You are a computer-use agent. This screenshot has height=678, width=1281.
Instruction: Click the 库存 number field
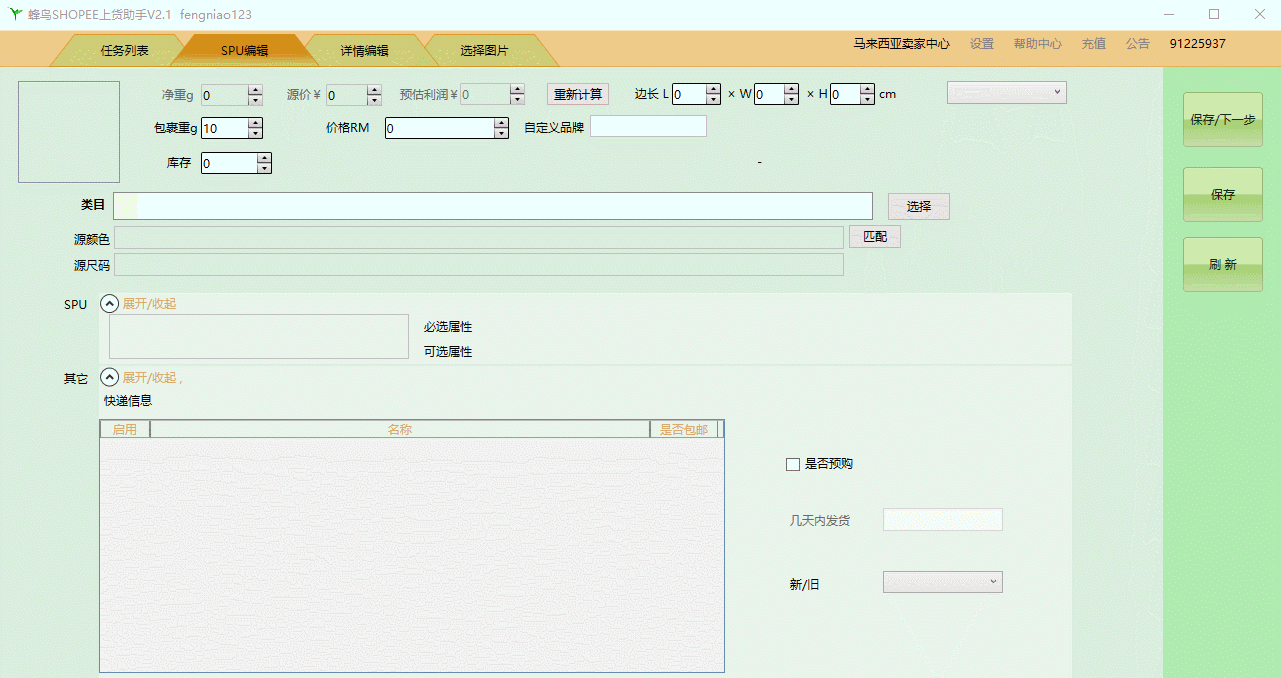(229, 163)
